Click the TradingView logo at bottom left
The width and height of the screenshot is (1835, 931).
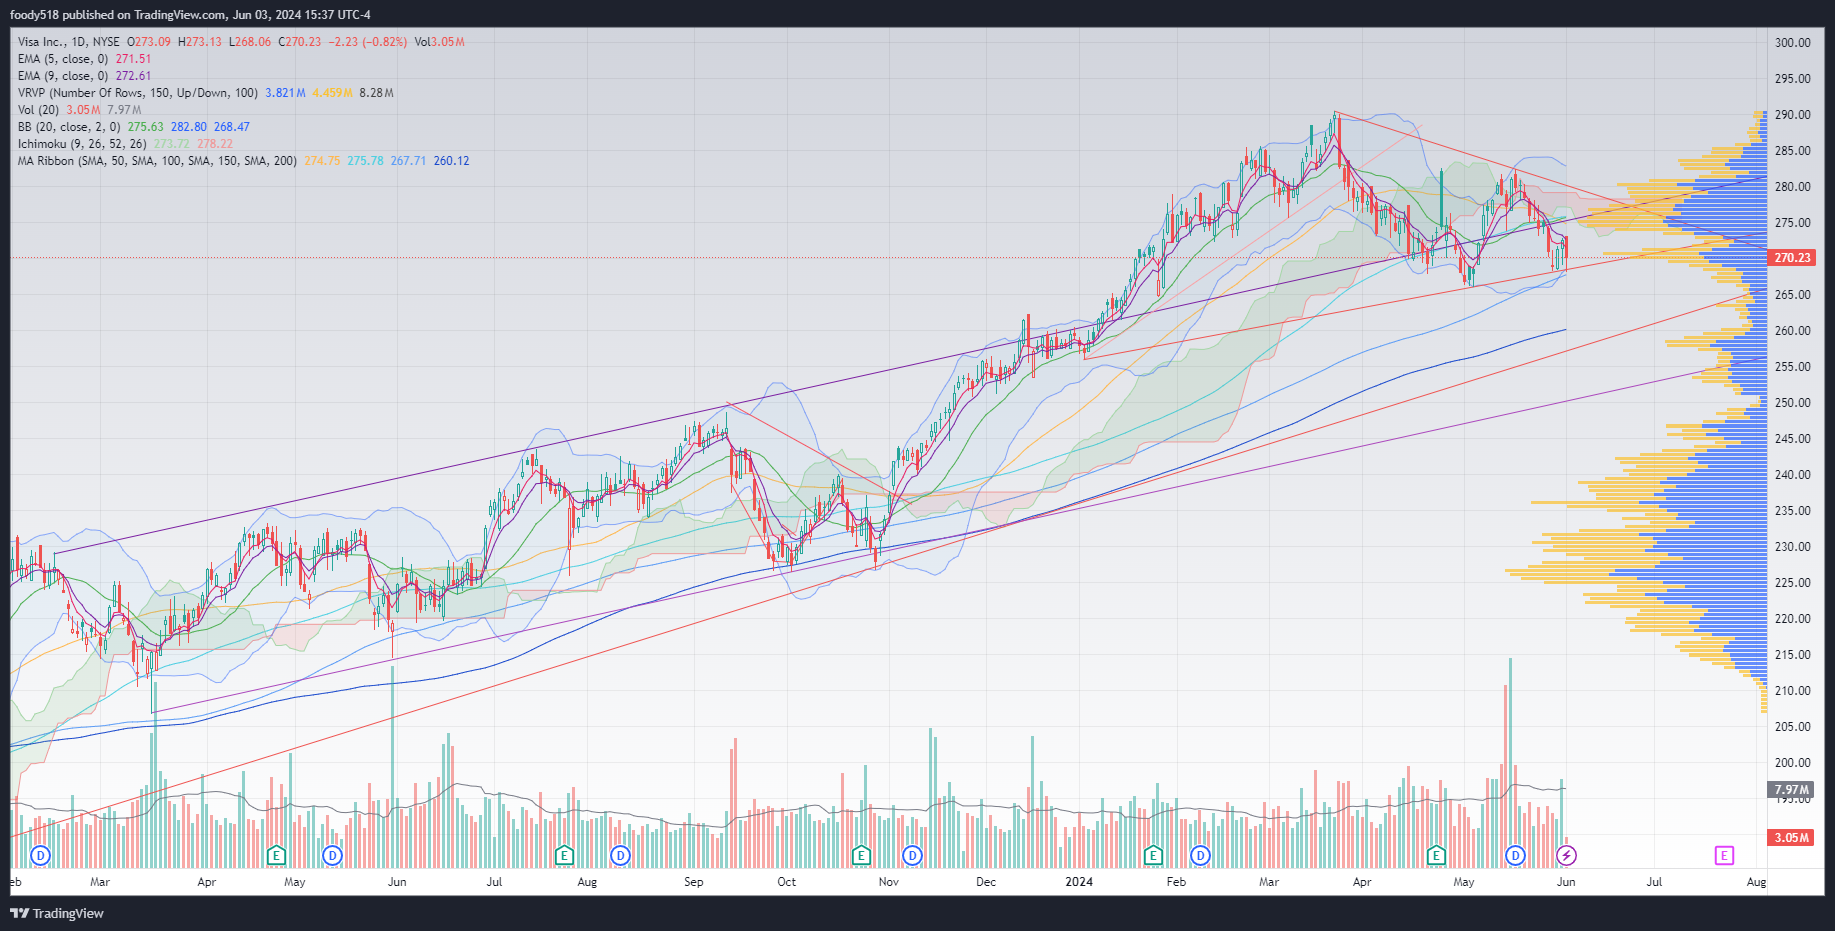point(57,913)
